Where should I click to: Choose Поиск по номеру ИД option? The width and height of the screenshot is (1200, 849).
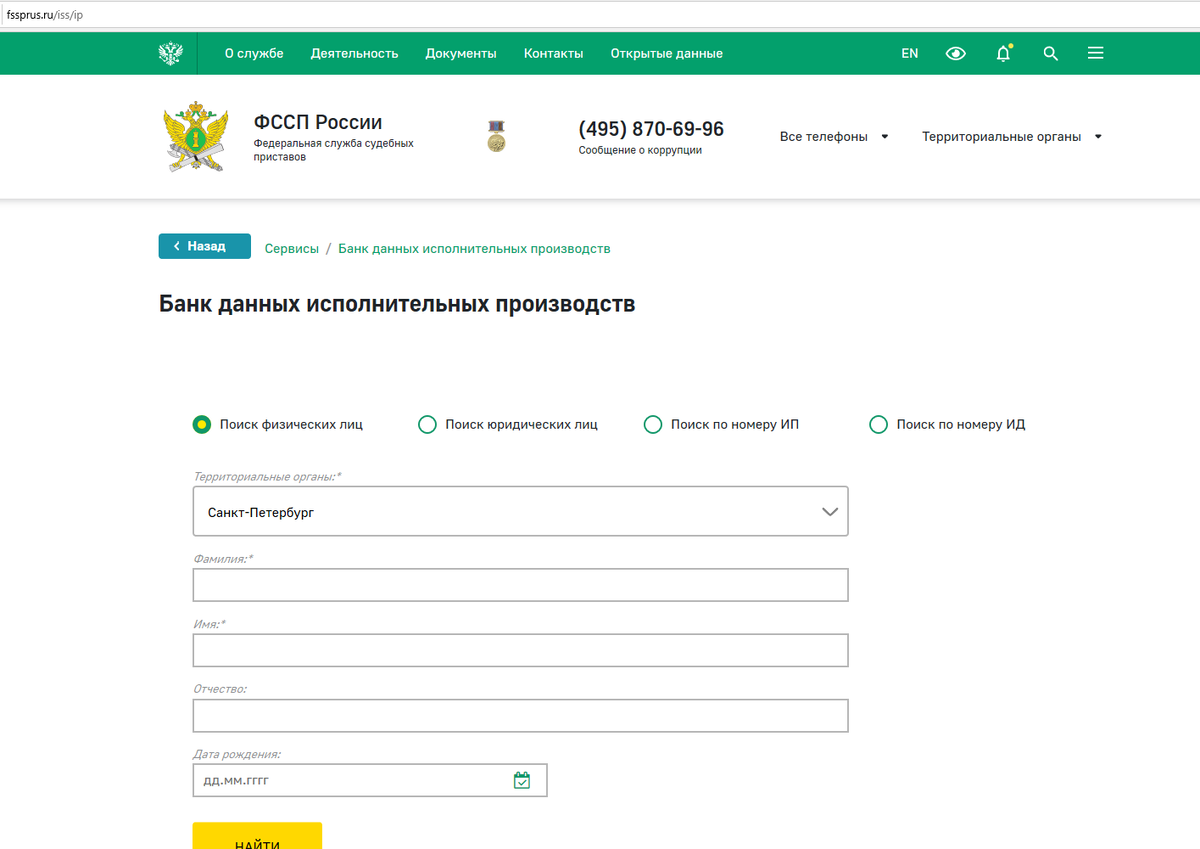[x=878, y=424]
